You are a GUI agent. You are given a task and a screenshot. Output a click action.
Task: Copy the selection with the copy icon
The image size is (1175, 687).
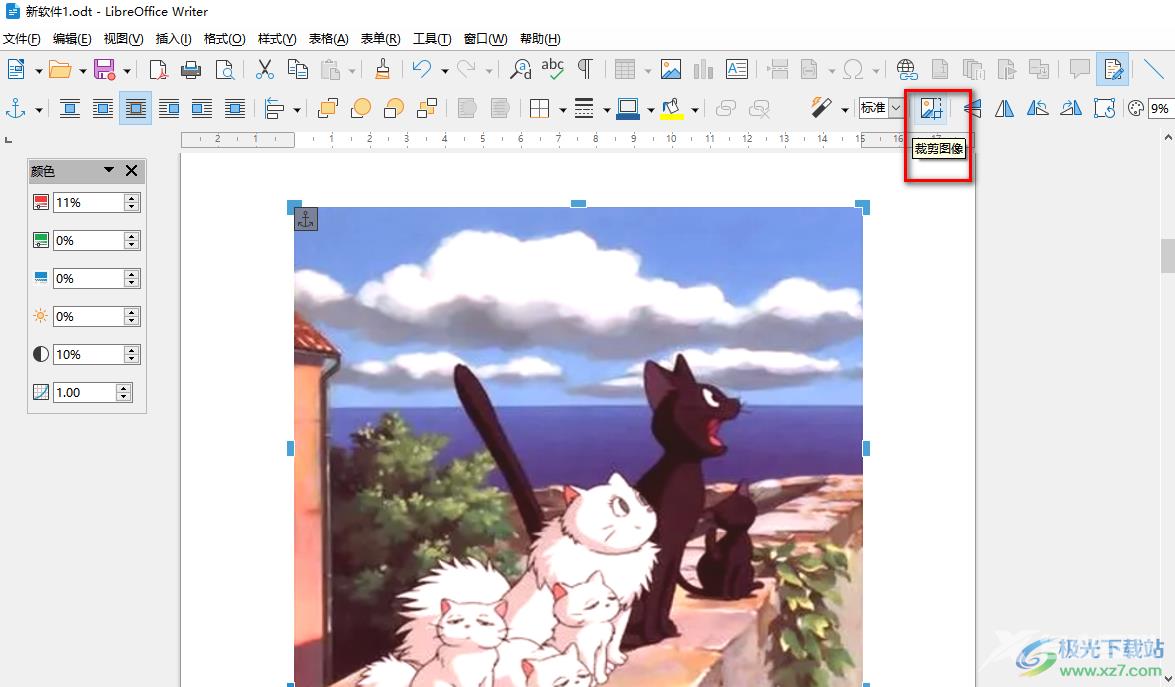click(297, 70)
